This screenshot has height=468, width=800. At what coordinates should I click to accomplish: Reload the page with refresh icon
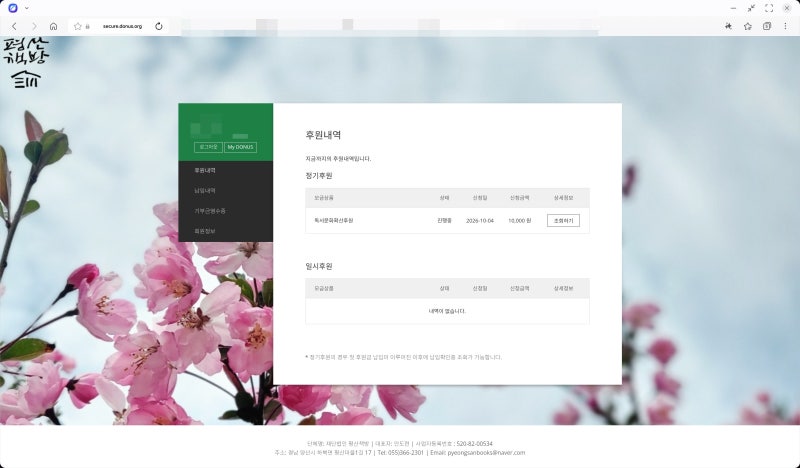tap(159, 26)
